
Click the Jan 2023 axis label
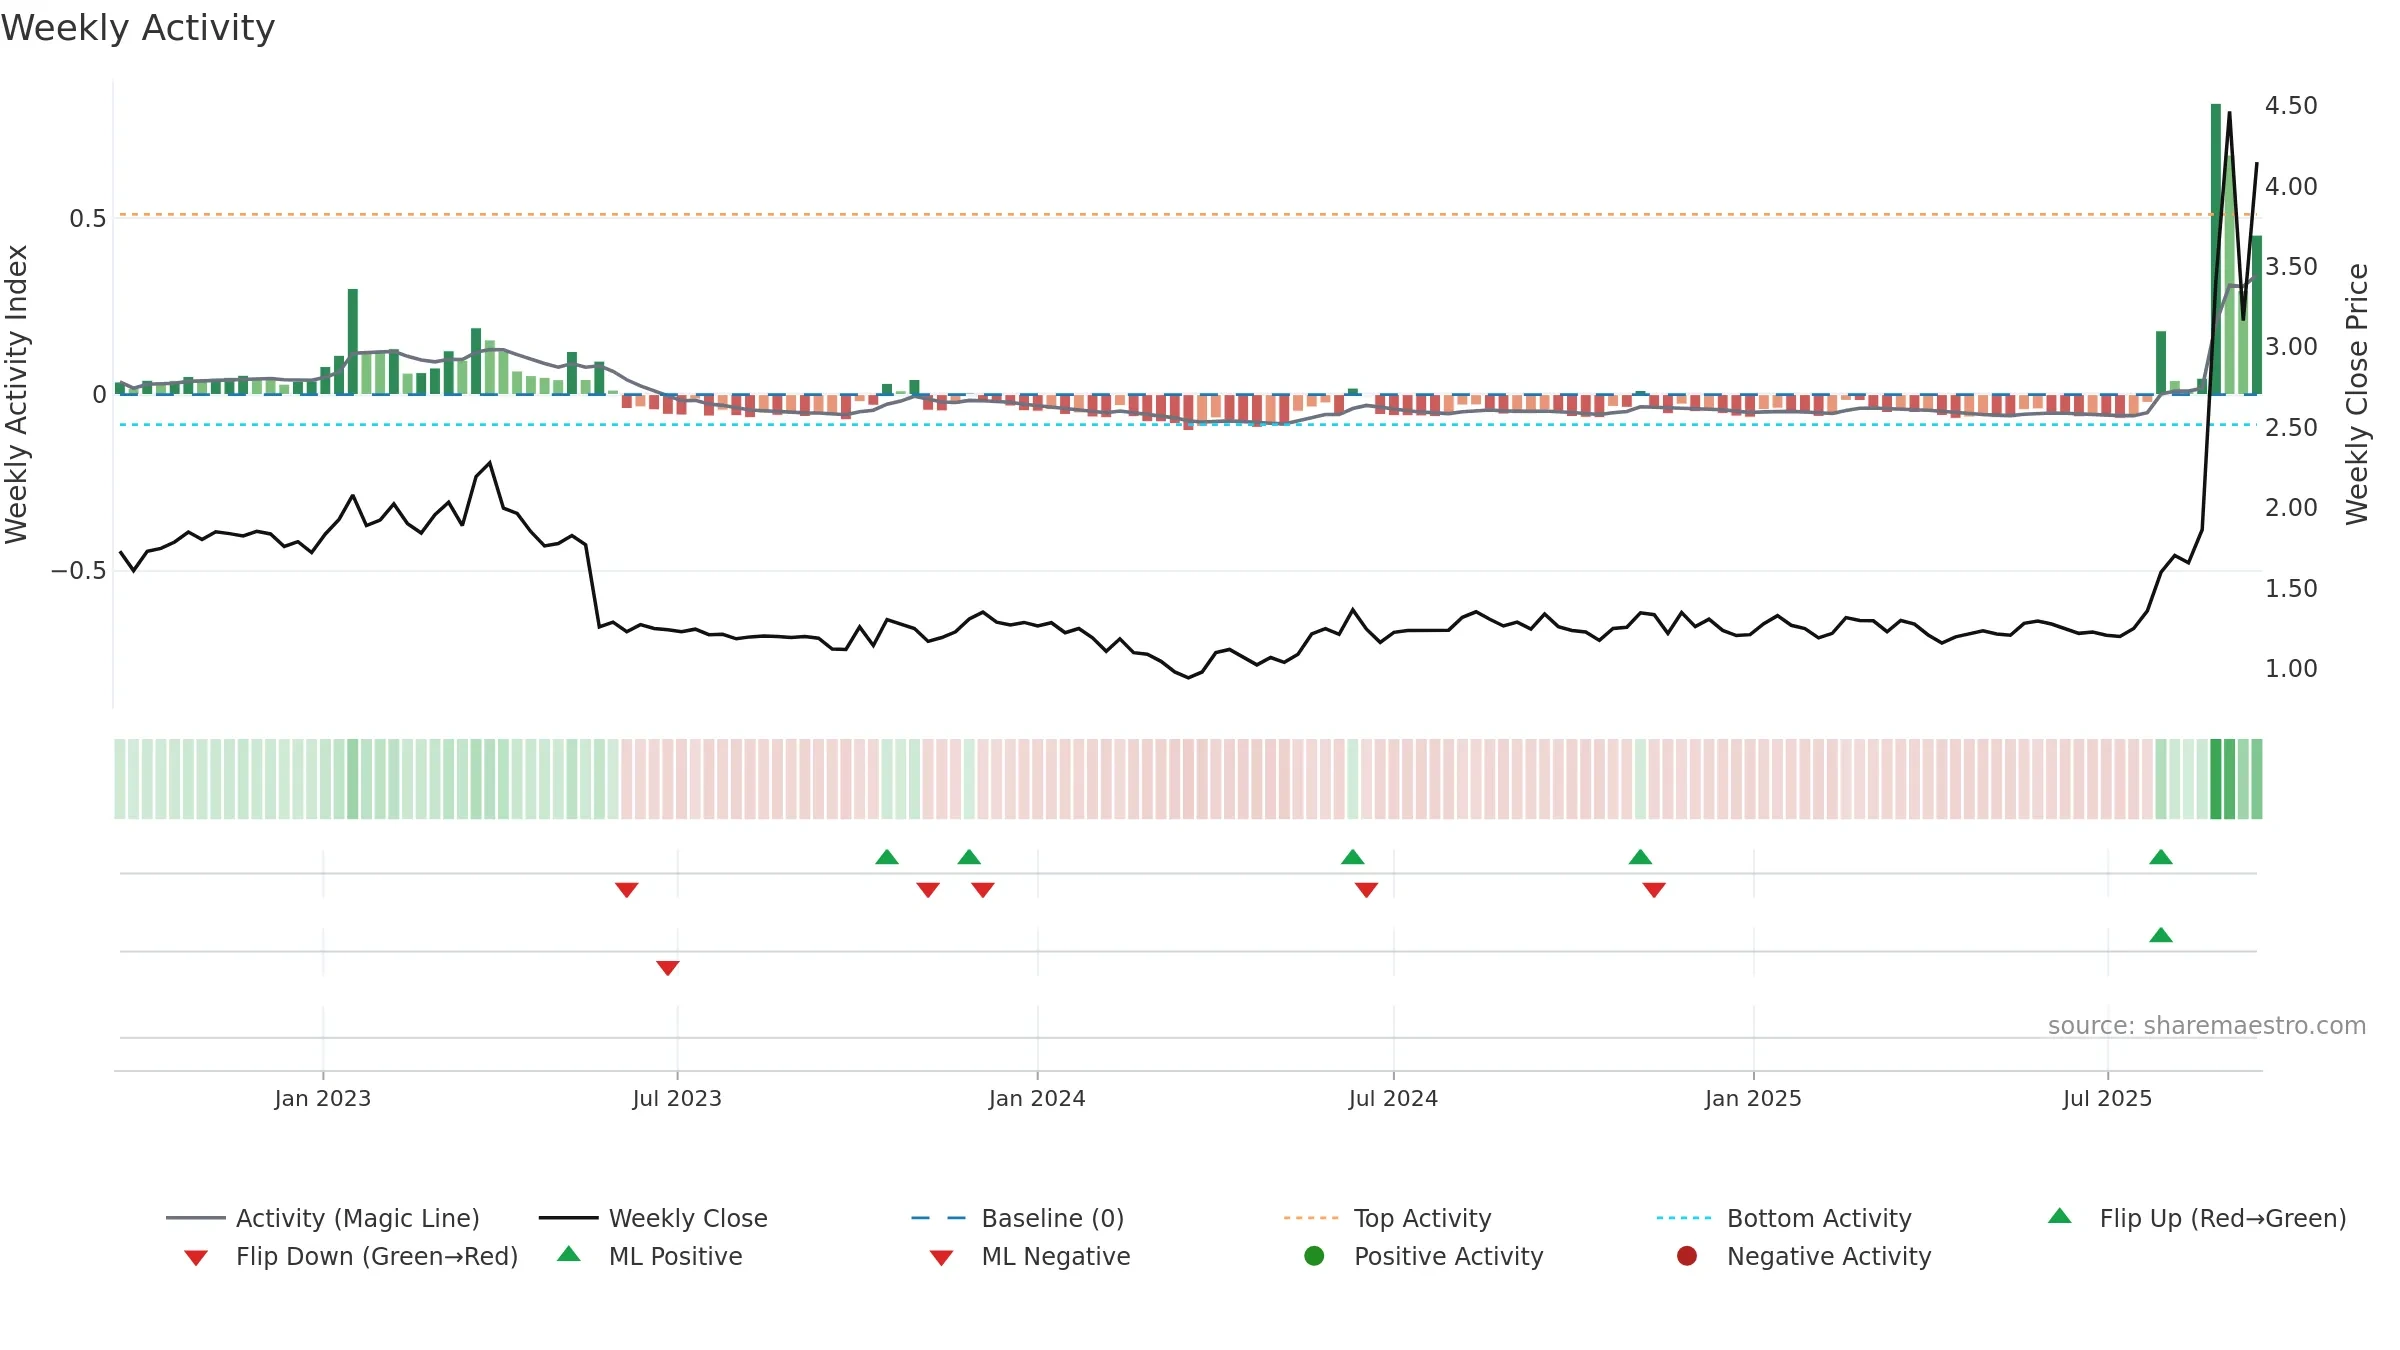(x=323, y=1099)
